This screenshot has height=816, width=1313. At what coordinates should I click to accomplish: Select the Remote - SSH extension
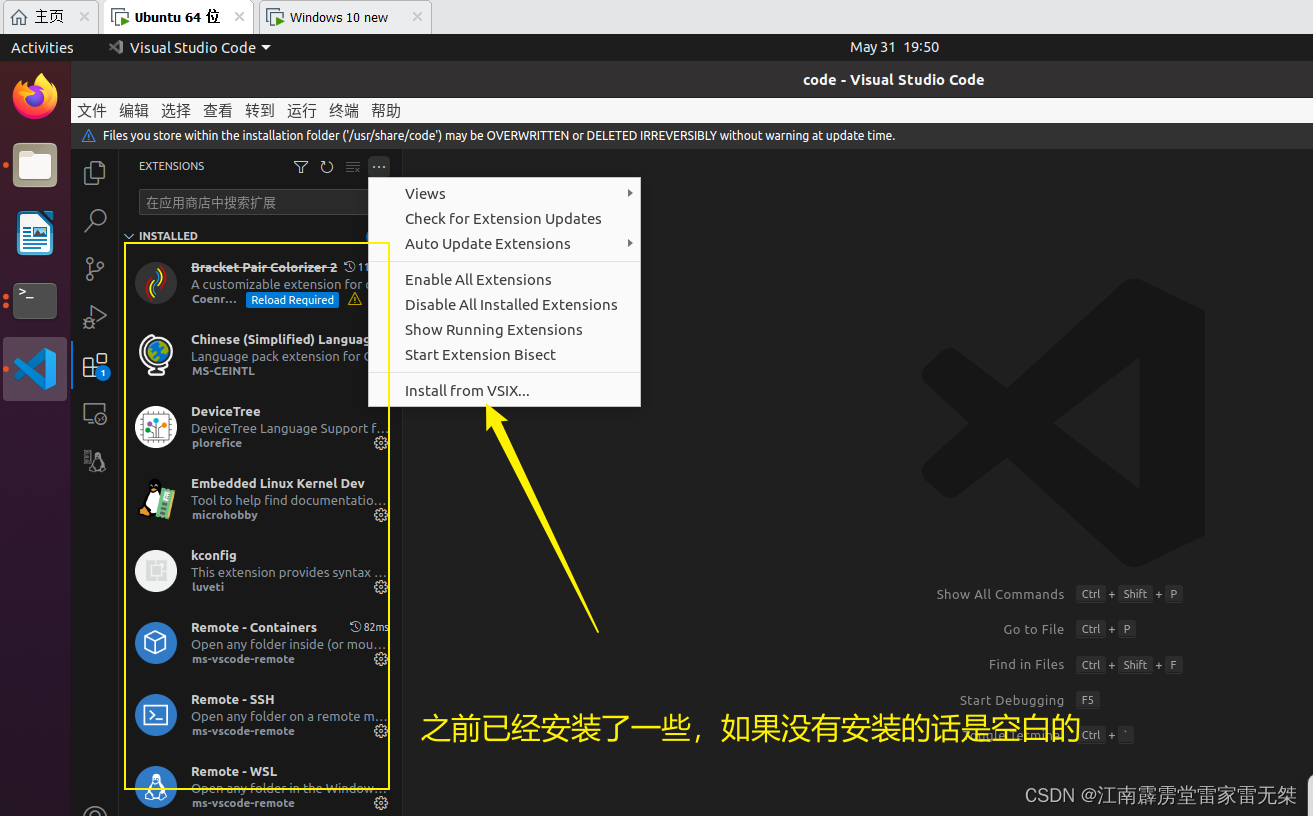(x=260, y=715)
